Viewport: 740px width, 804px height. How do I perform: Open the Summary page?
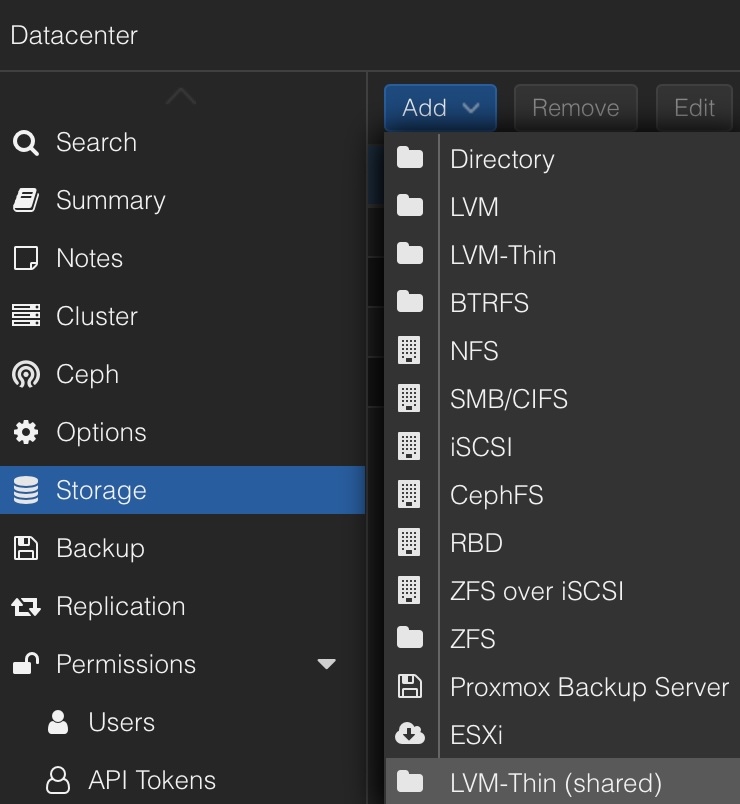point(183,200)
